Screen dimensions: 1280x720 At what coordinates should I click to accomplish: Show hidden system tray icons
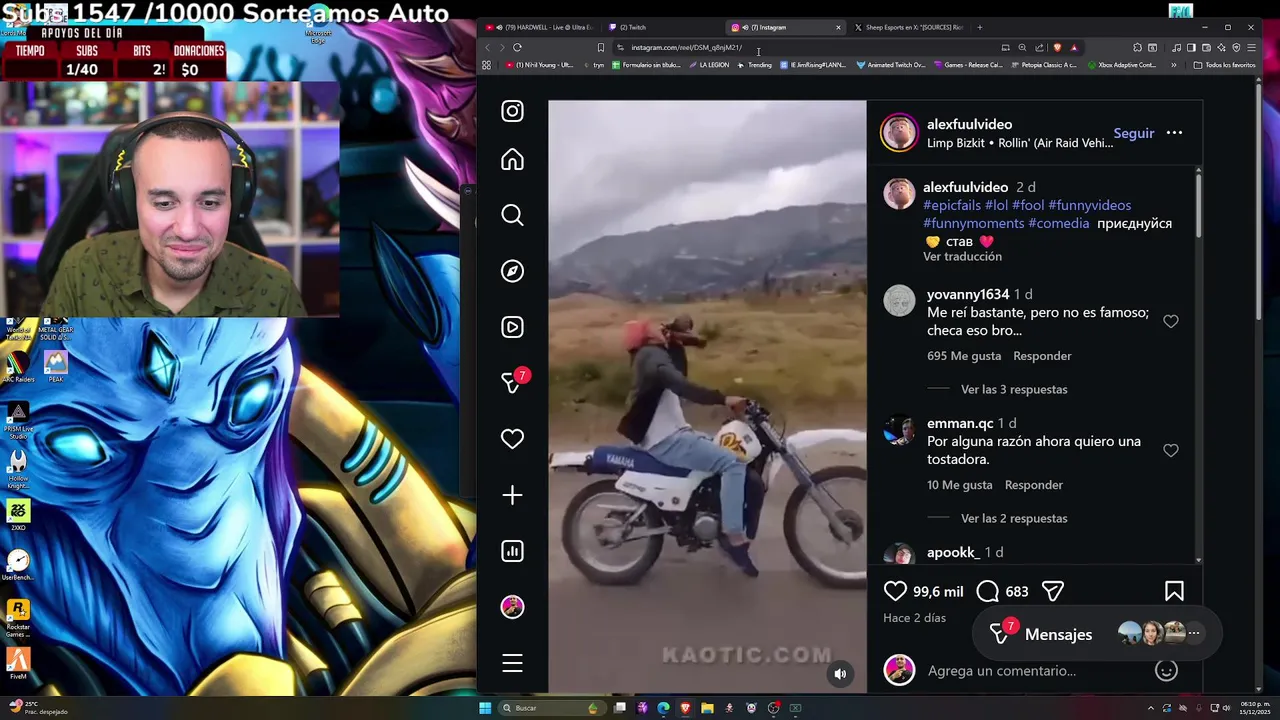(x=1150, y=708)
